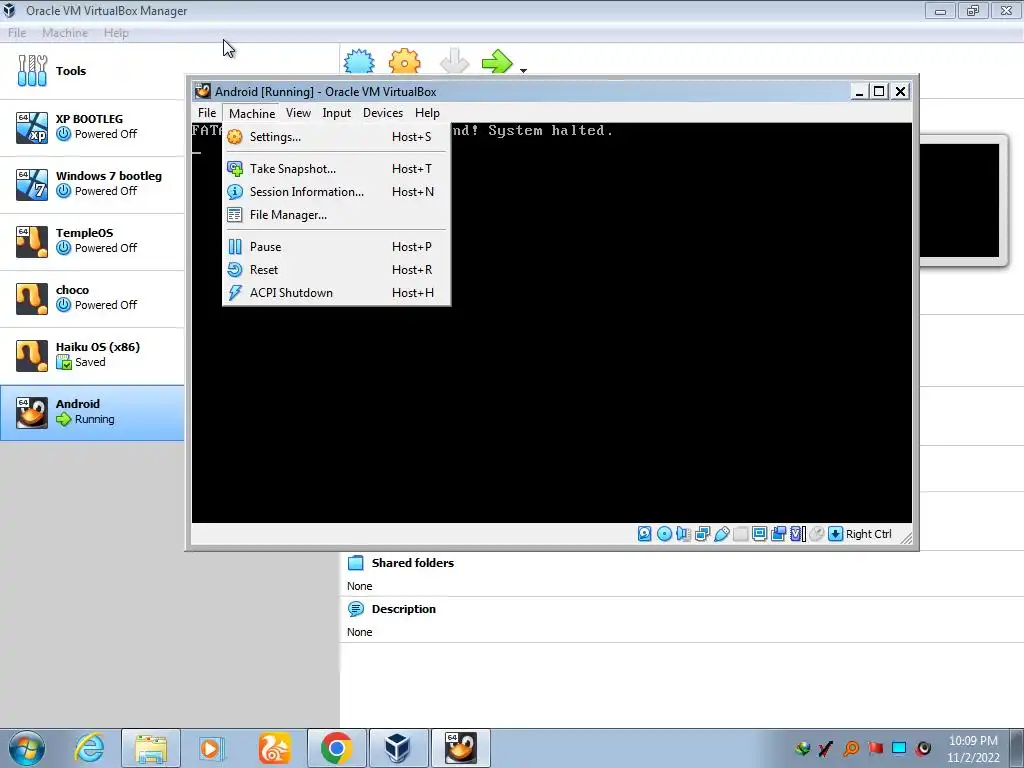Open Windows Explorer from the taskbar
The width and height of the screenshot is (1024, 768).
(151, 748)
